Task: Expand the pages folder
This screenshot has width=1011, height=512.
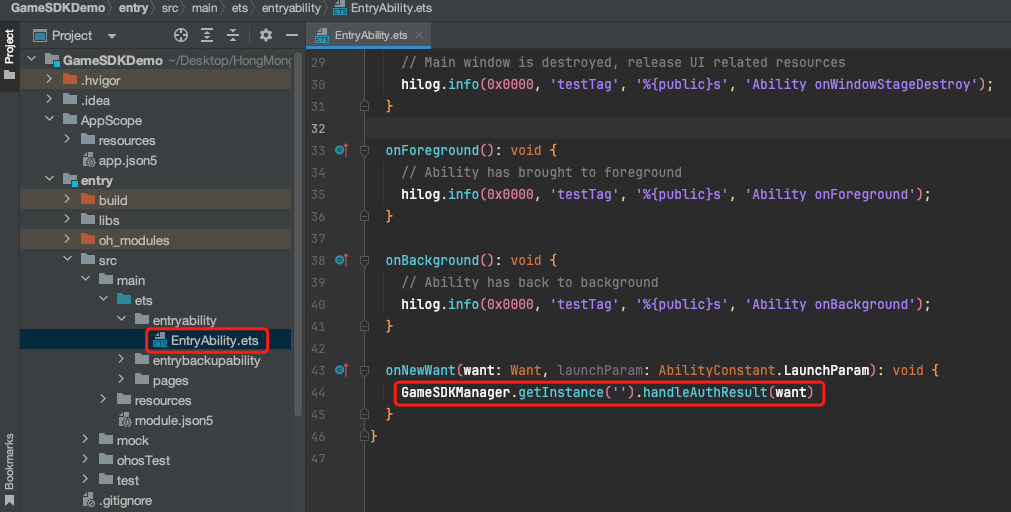Action: click(122, 380)
